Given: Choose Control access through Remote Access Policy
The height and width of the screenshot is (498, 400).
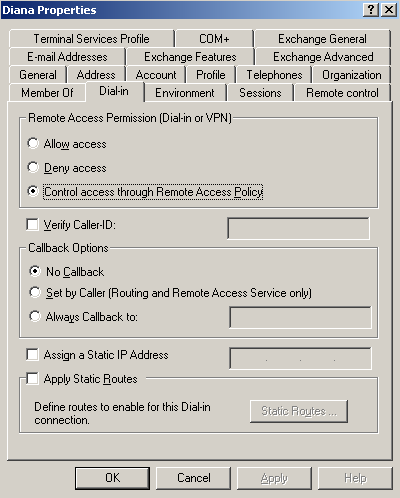Looking at the screenshot, I should click(33, 191).
